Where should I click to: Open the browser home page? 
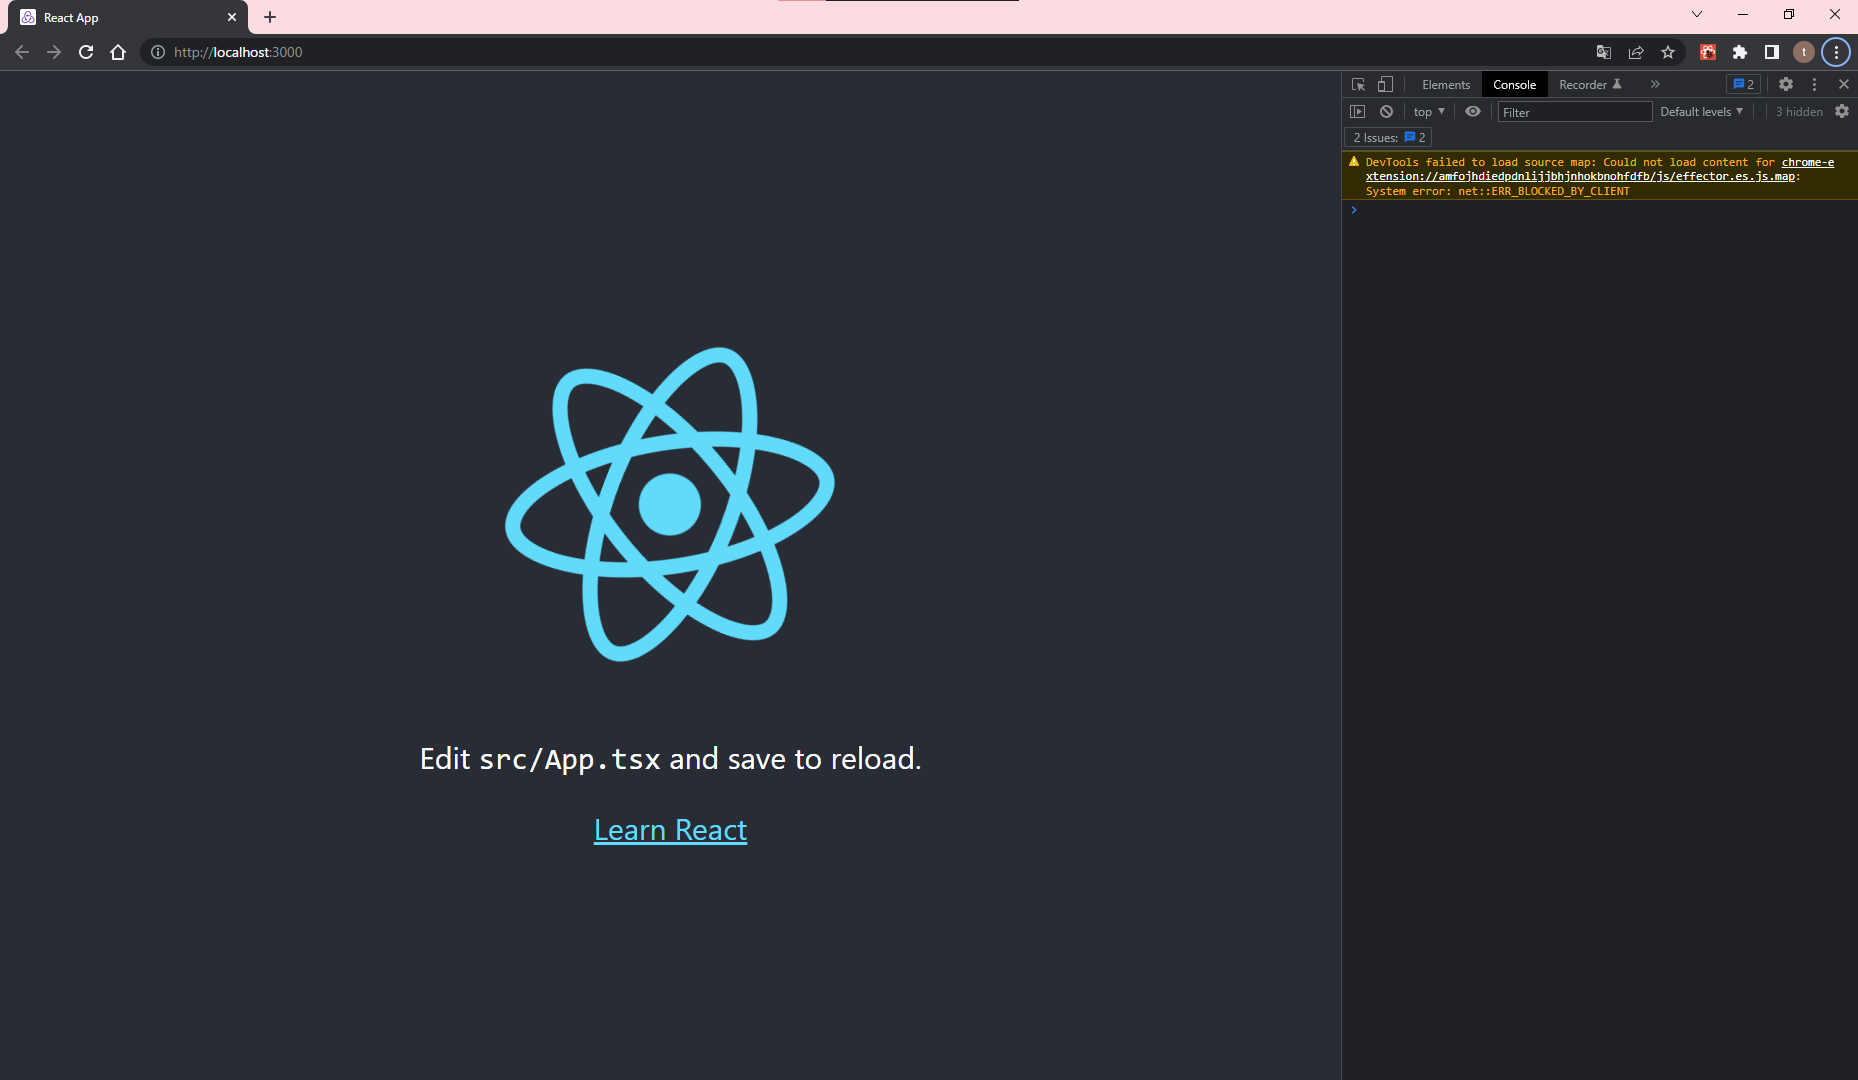pyautogui.click(x=118, y=52)
